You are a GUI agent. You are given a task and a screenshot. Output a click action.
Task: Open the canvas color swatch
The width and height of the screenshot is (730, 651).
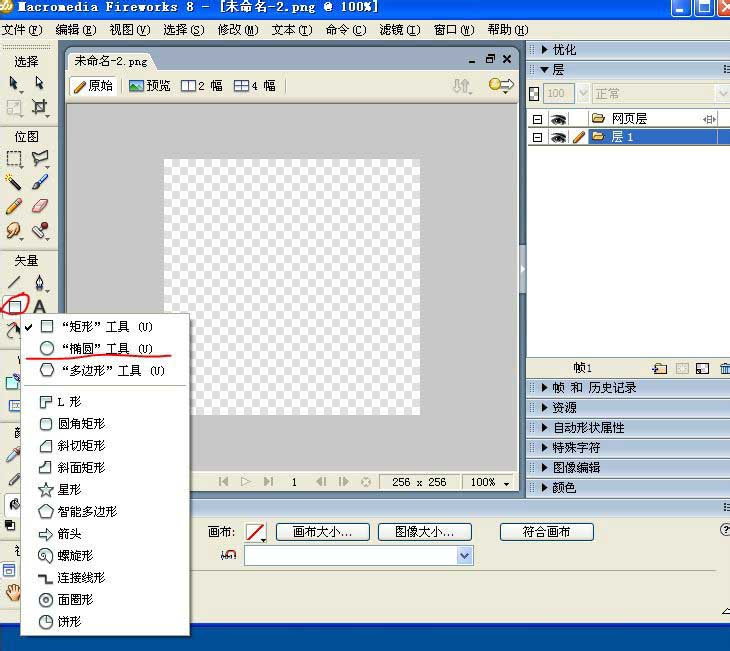255,532
